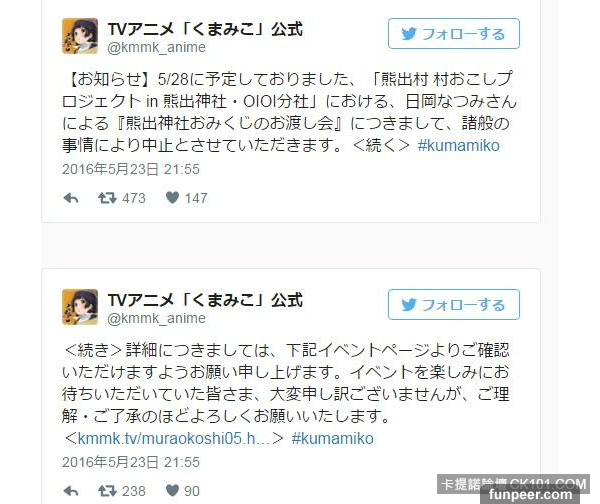Reply to the first Kumamiko tweet
The image size is (600, 504).
tap(71, 198)
